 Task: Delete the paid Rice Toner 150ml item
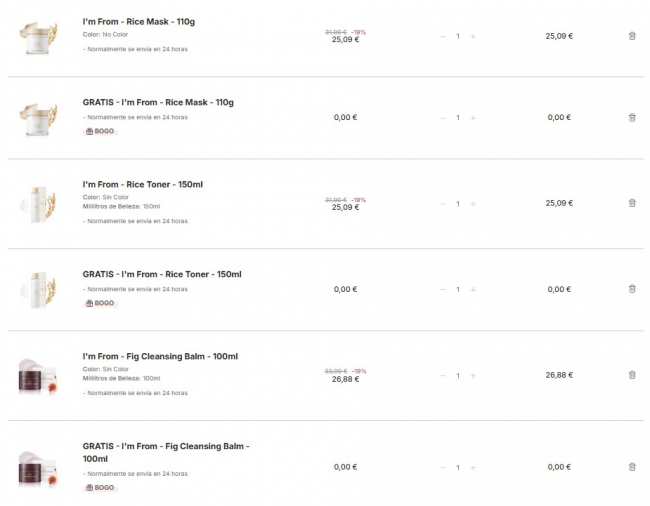click(632, 203)
